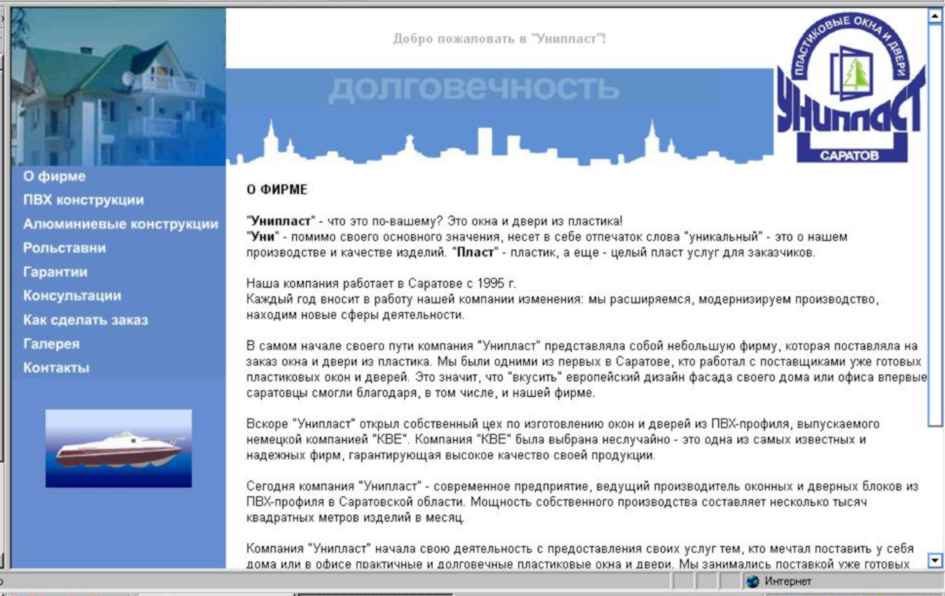Viewport: 945px width, 596px height.
Task: Click the vertical scrollbar thumb
Action: (935, 223)
